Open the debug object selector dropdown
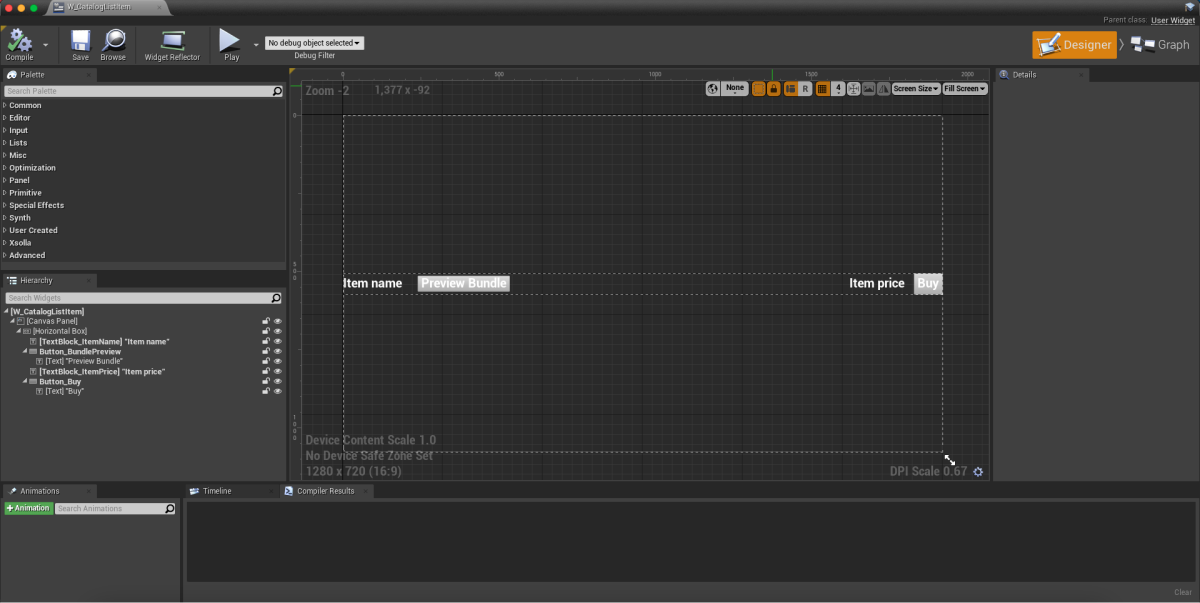The image size is (1200, 603). click(x=314, y=43)
